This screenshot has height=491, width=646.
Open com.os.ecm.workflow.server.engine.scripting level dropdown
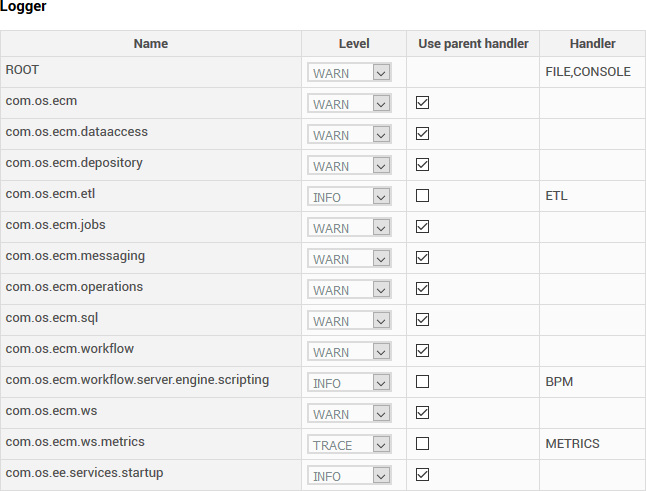349,382
